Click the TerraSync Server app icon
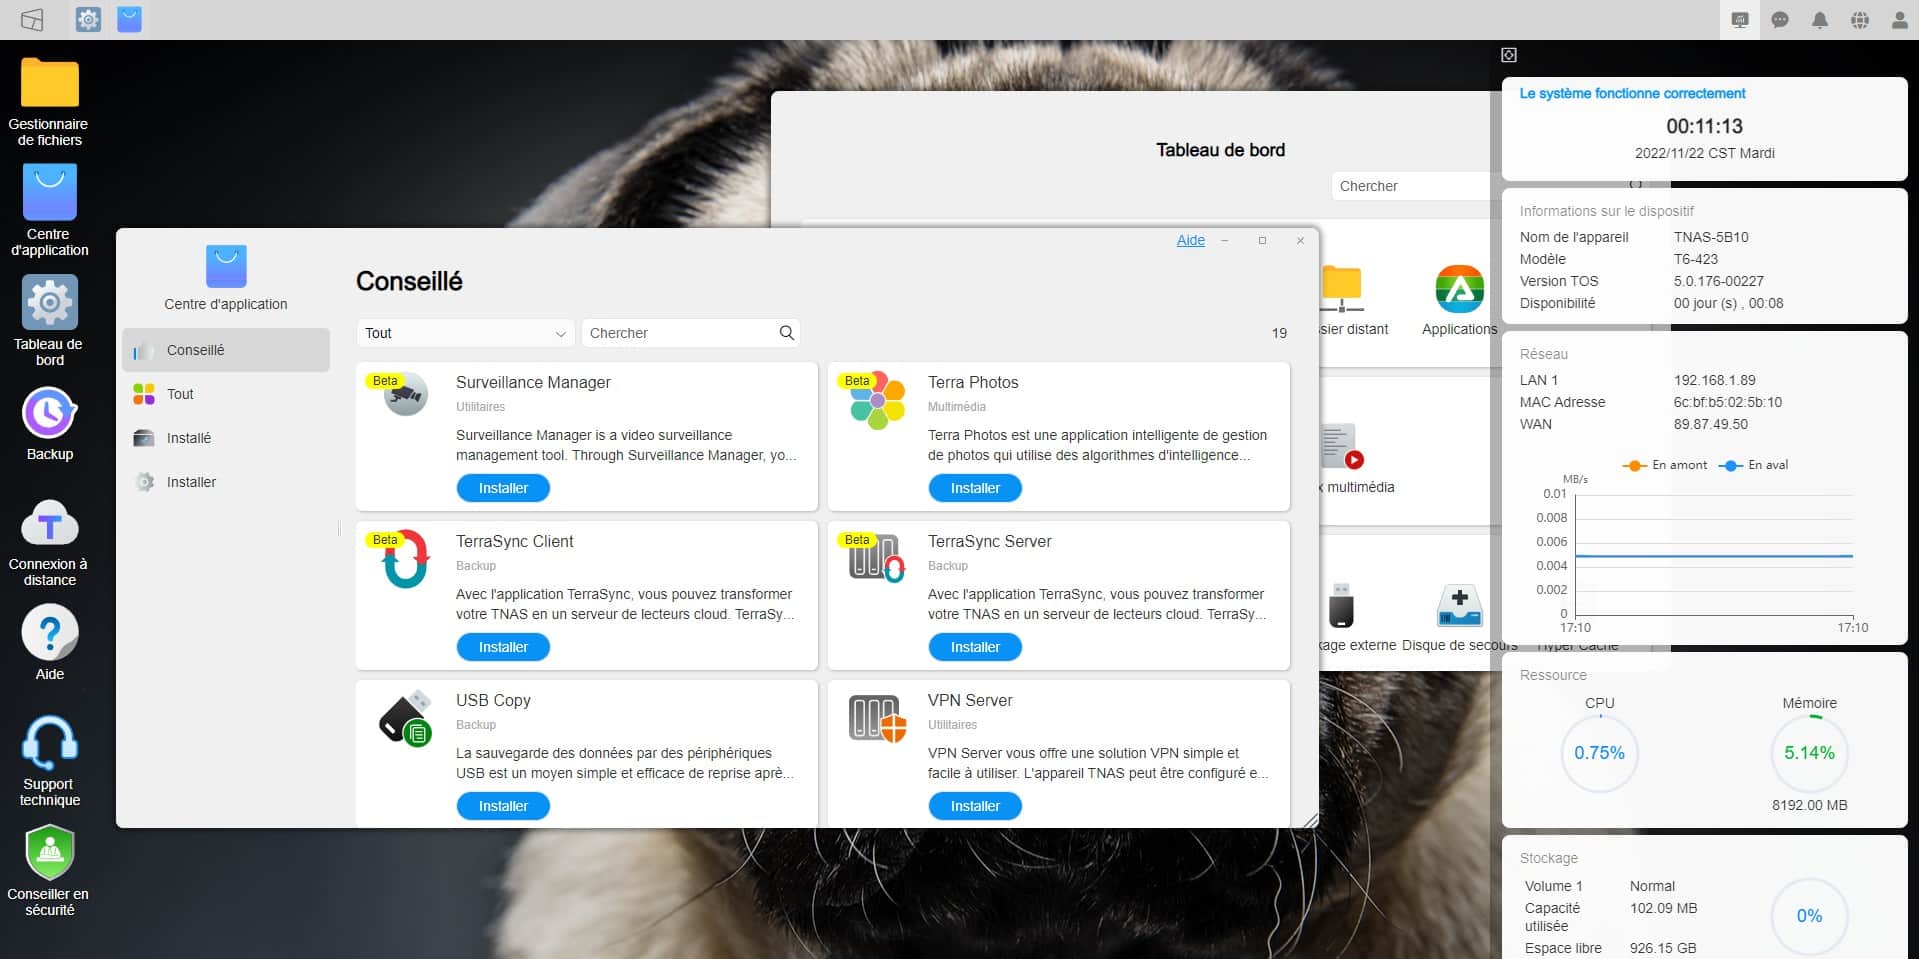The width and height of the screenshot is (1919, 959). 877,557
